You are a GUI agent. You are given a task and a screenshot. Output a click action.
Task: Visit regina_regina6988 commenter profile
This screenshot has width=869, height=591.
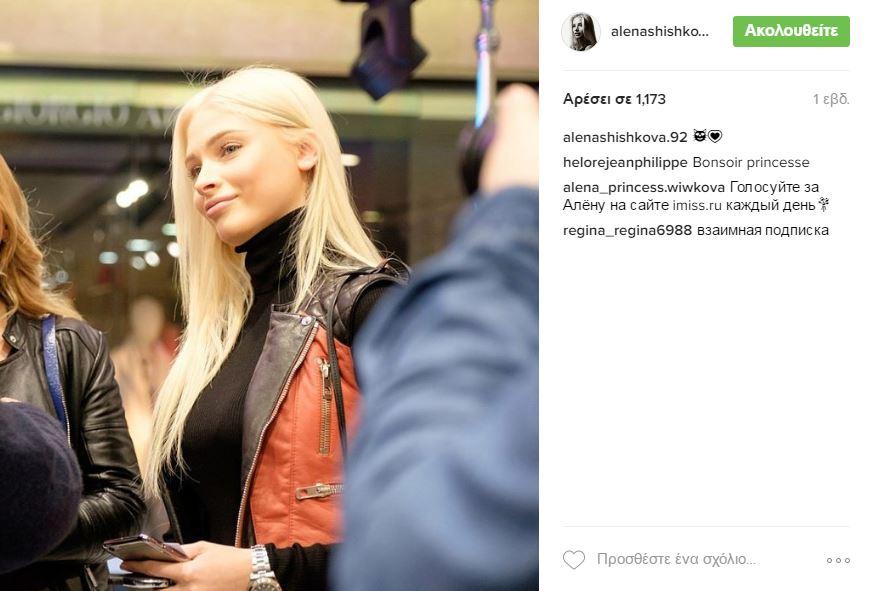pyautogui.click(x=627, y=230)
